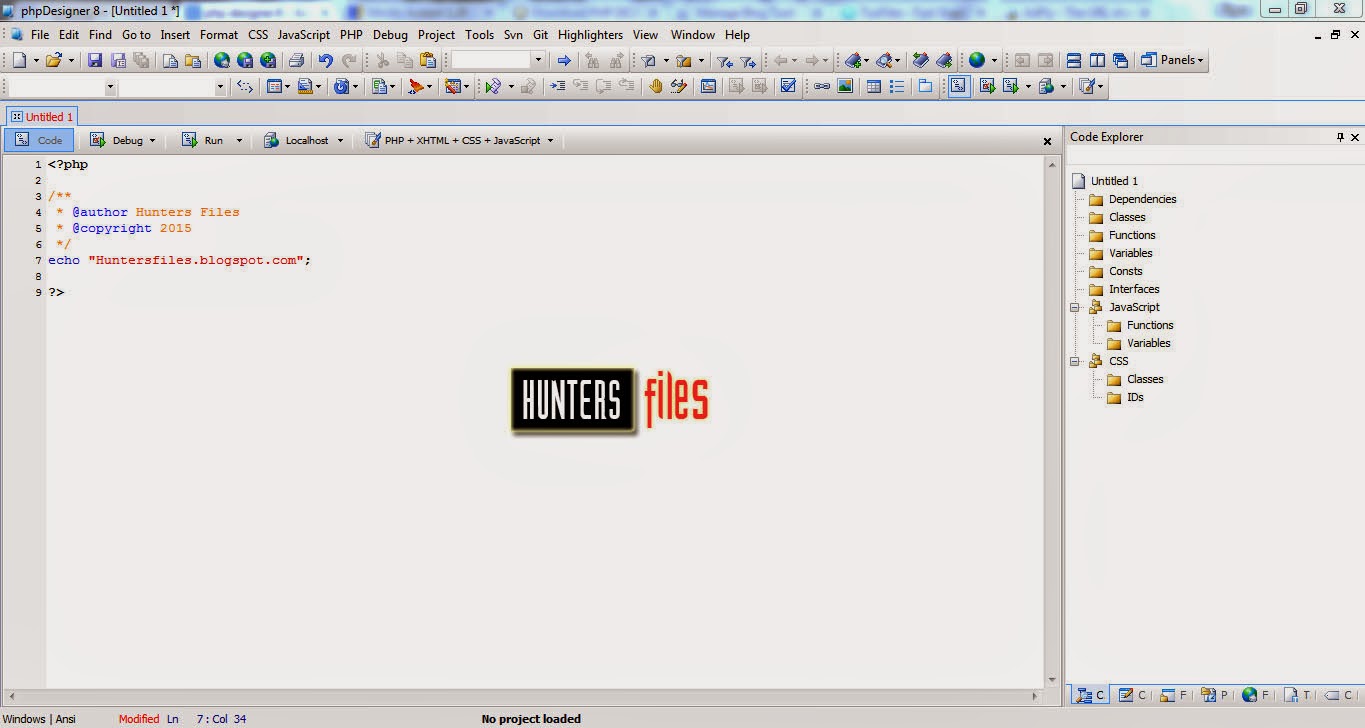Click the New file icon
The image size is (1365, 728).
click(20, 60)
